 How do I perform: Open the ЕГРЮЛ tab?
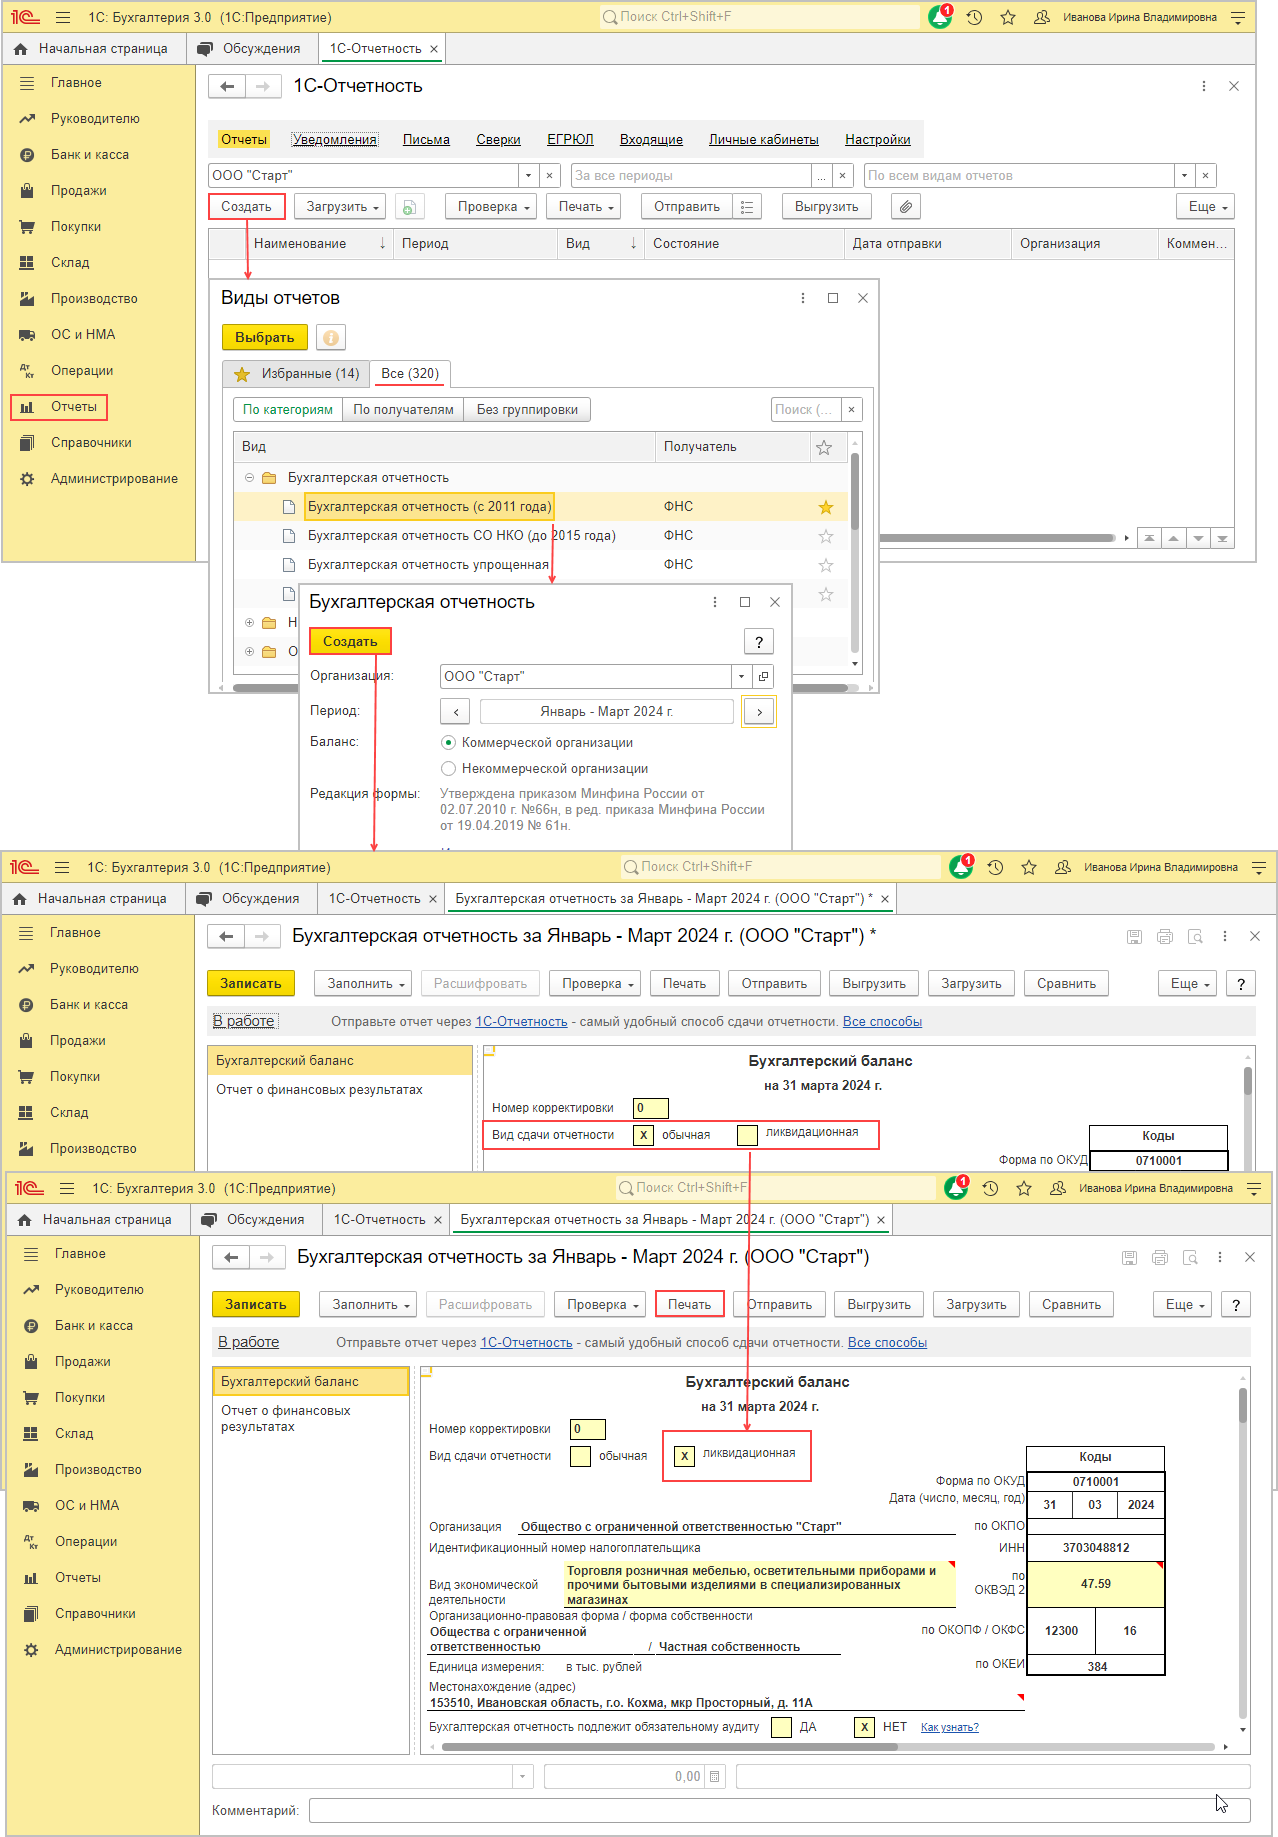tap(570, 139)
